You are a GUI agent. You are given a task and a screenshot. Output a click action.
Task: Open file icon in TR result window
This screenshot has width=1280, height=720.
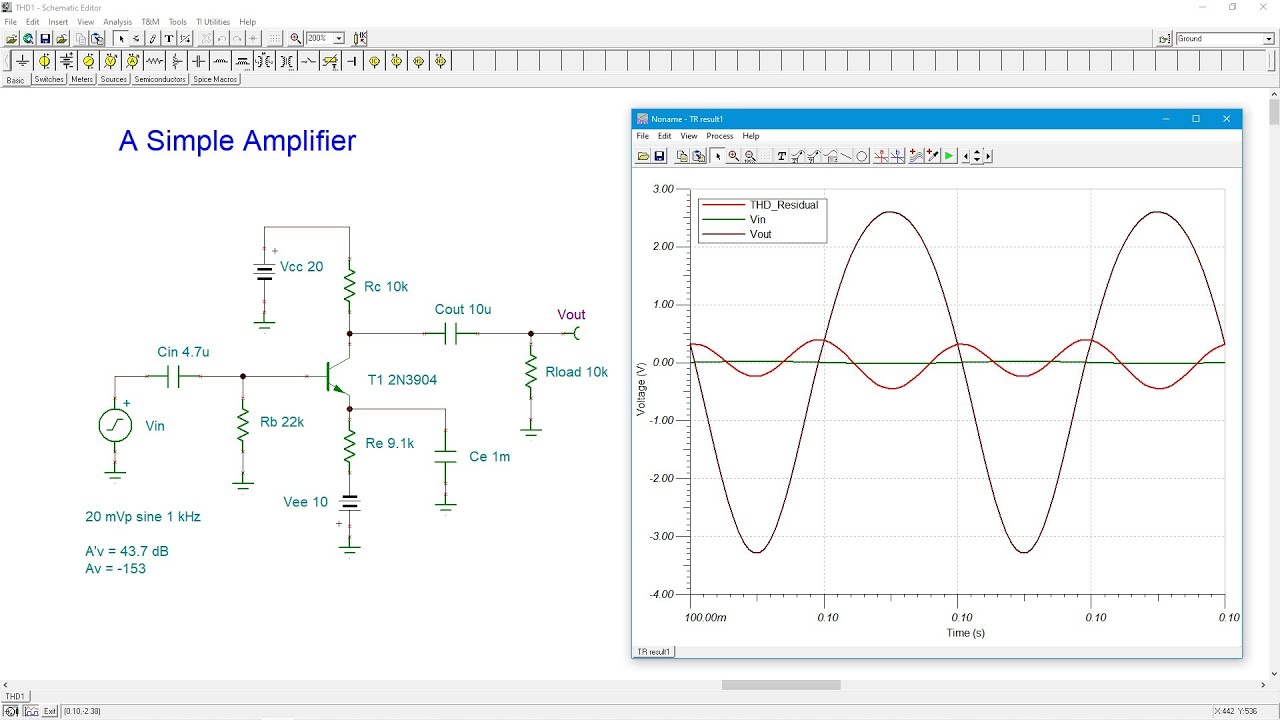pos(644,156)
